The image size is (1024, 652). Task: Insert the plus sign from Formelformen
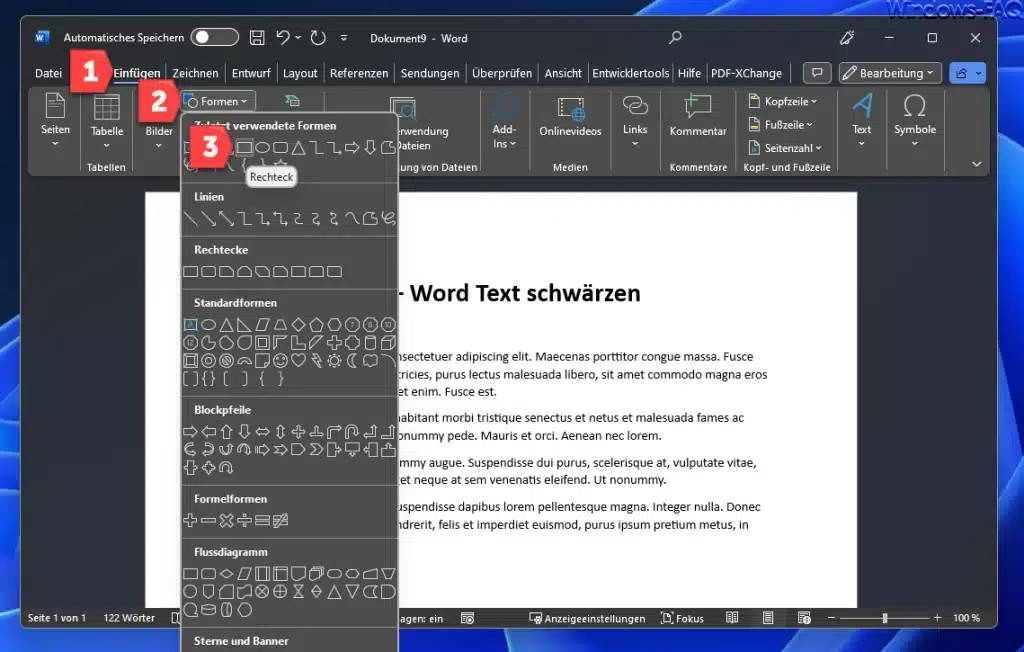click(191, 521)
